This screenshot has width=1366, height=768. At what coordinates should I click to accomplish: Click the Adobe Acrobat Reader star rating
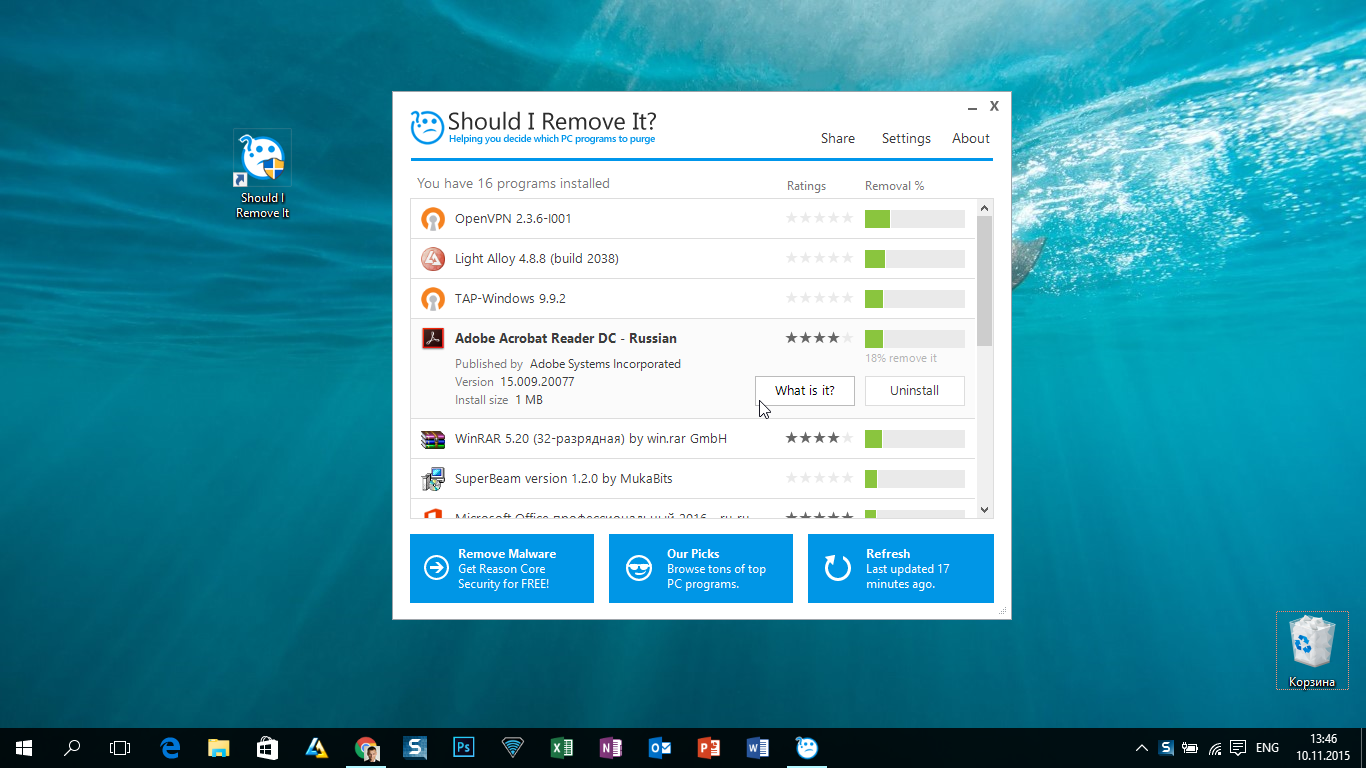pyautogui.click(x=820, y=338)
